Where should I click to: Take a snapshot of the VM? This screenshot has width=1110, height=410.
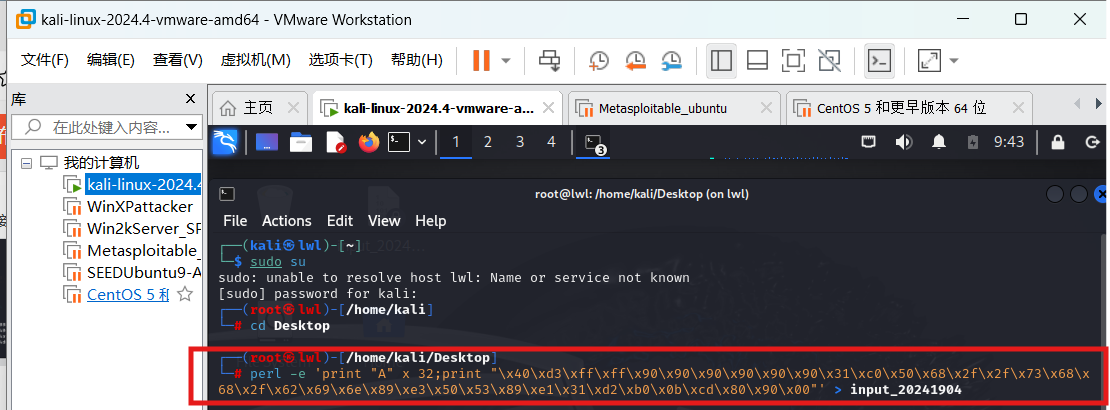click(x=599, y=61)
